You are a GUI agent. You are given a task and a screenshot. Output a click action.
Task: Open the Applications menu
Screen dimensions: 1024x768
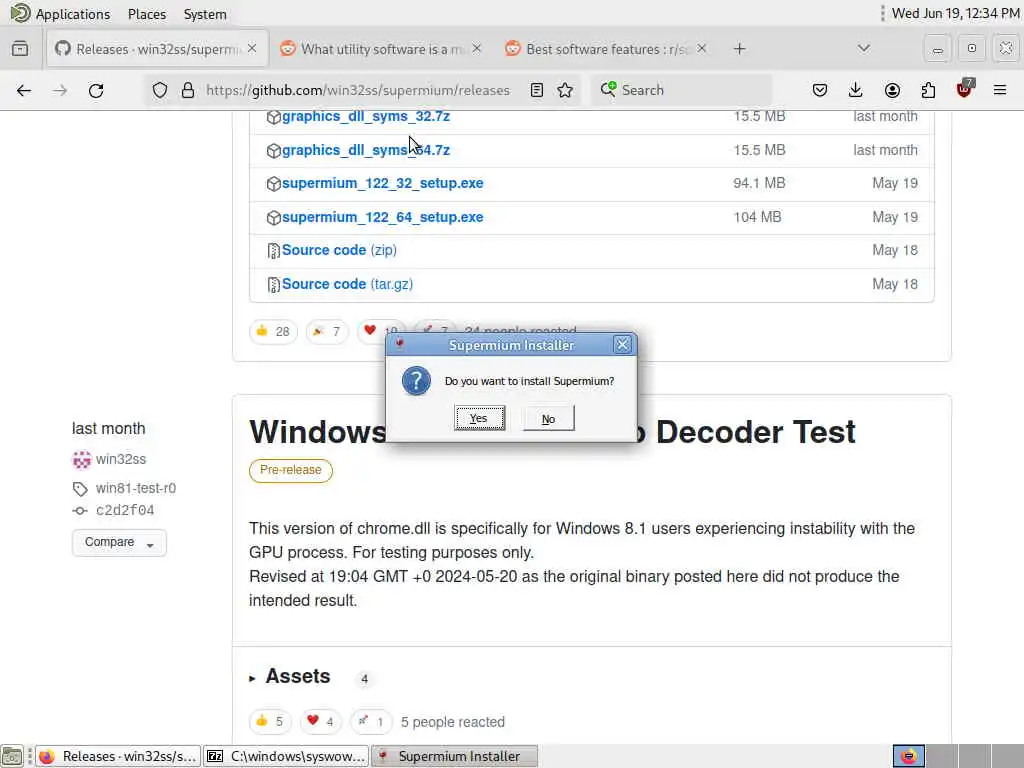tap(72, 14)
